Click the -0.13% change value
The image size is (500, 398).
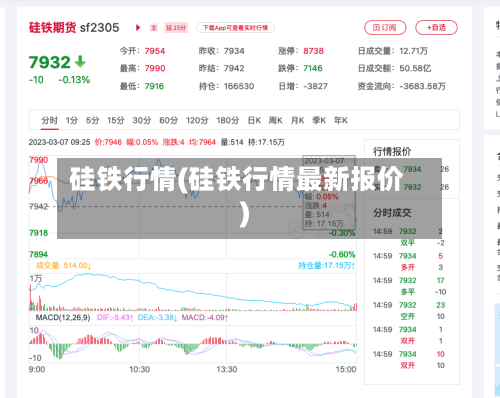tap(74, 80)
